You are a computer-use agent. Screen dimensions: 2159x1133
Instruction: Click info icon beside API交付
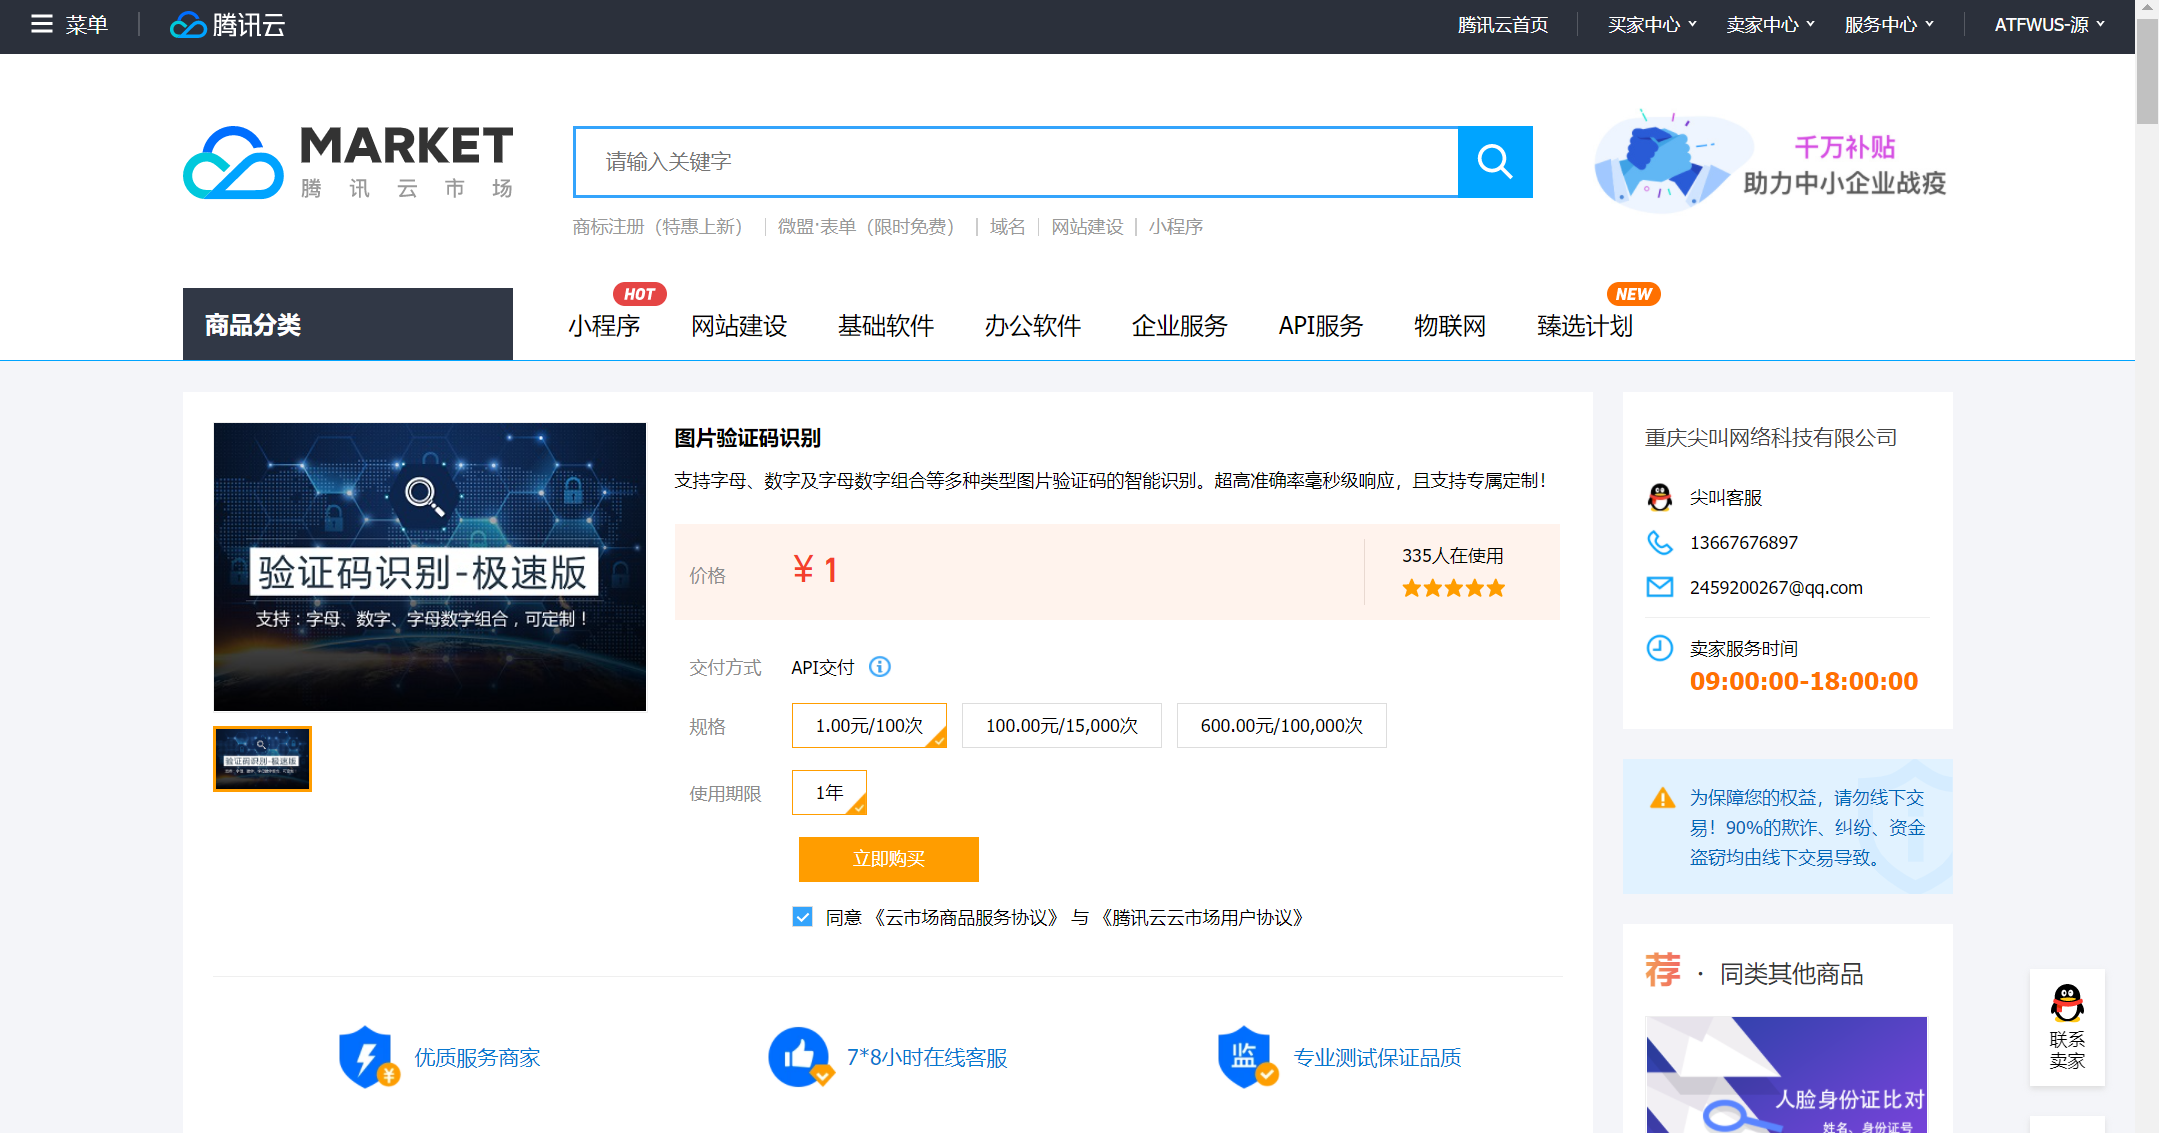pyautogui.click(x=879, y=667)
